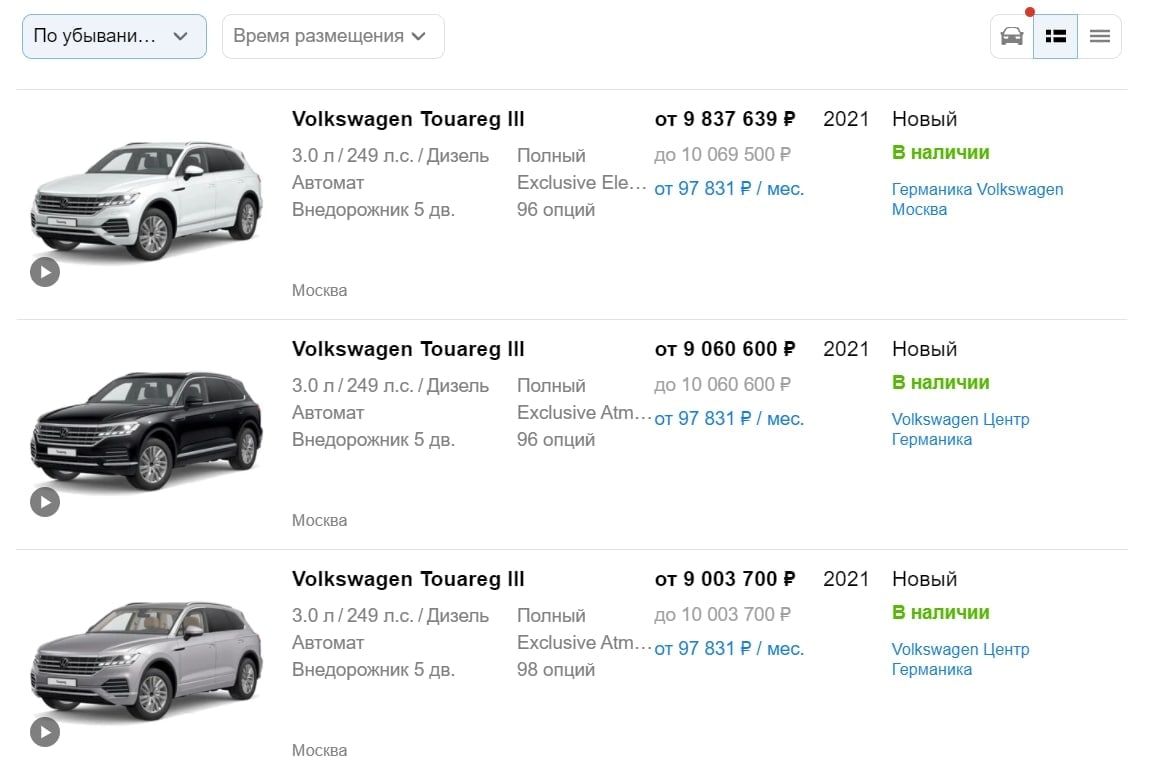The image size is (1149, 766).
Task: Play video of white Touareg
Action: (45, 272)
